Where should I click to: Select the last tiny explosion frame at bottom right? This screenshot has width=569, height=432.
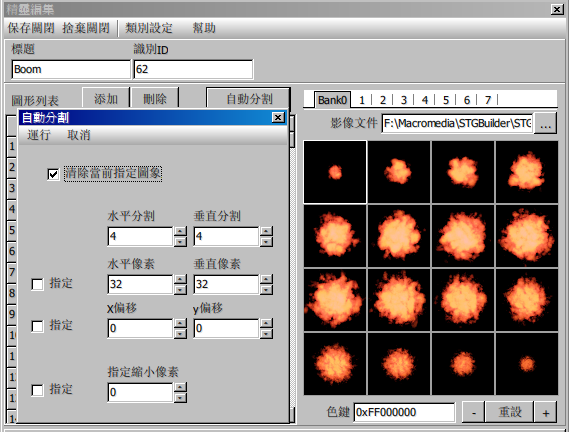coord(527,364)
